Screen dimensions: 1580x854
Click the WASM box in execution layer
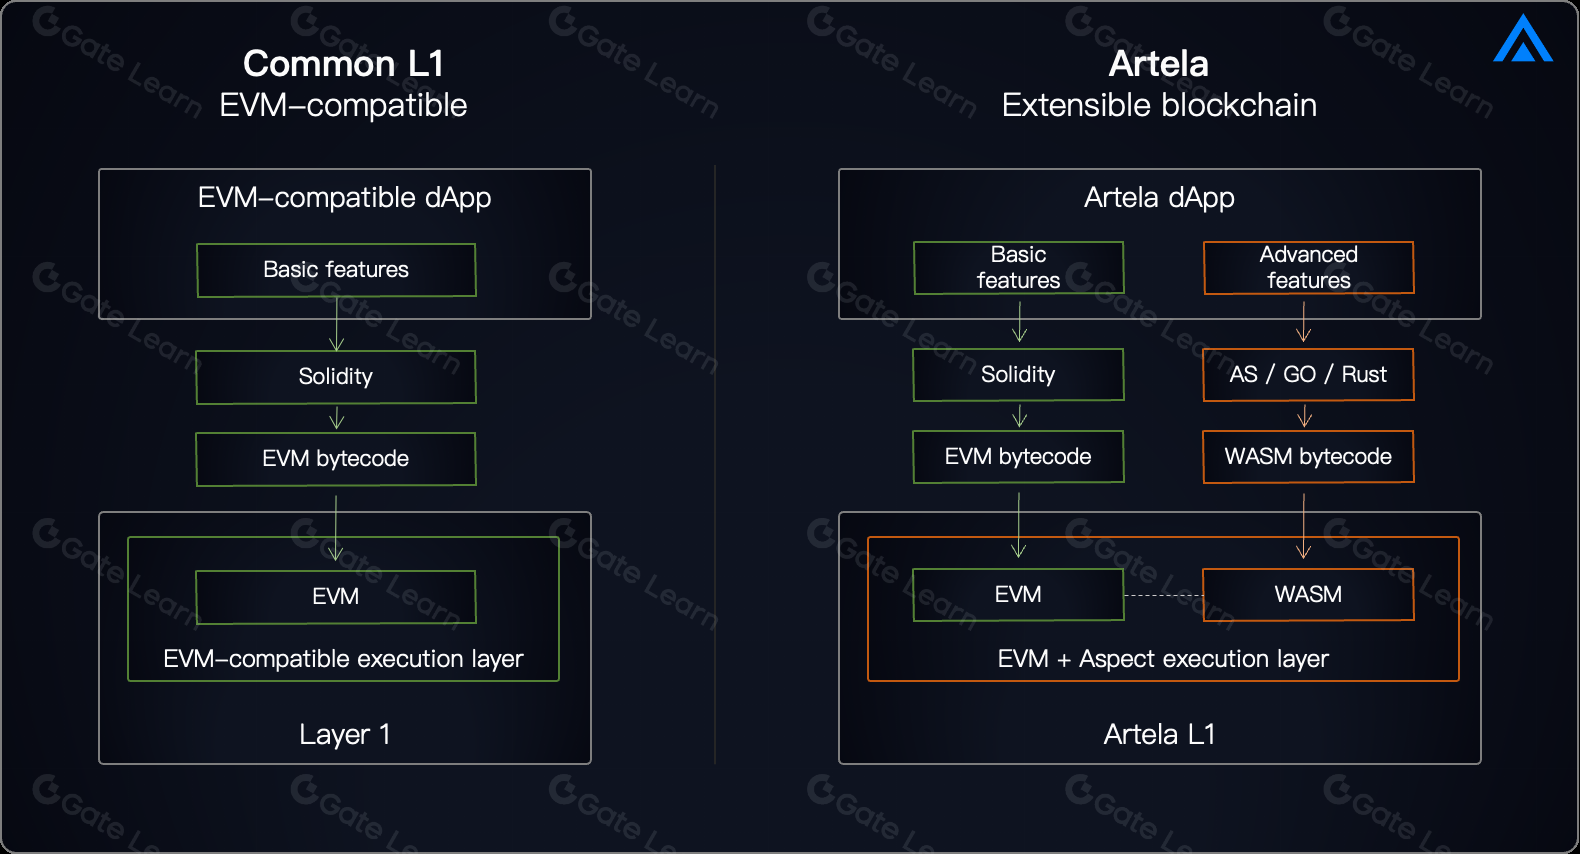coord(1308,595)
